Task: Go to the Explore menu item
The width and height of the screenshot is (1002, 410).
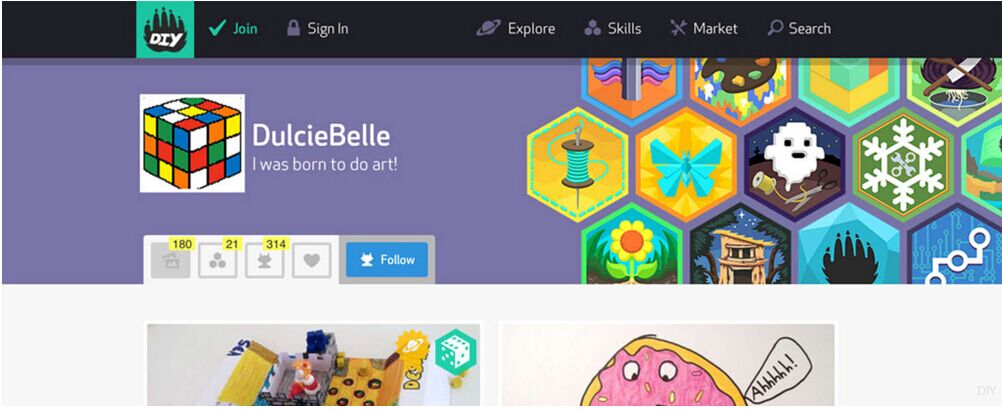Action: 516,29
